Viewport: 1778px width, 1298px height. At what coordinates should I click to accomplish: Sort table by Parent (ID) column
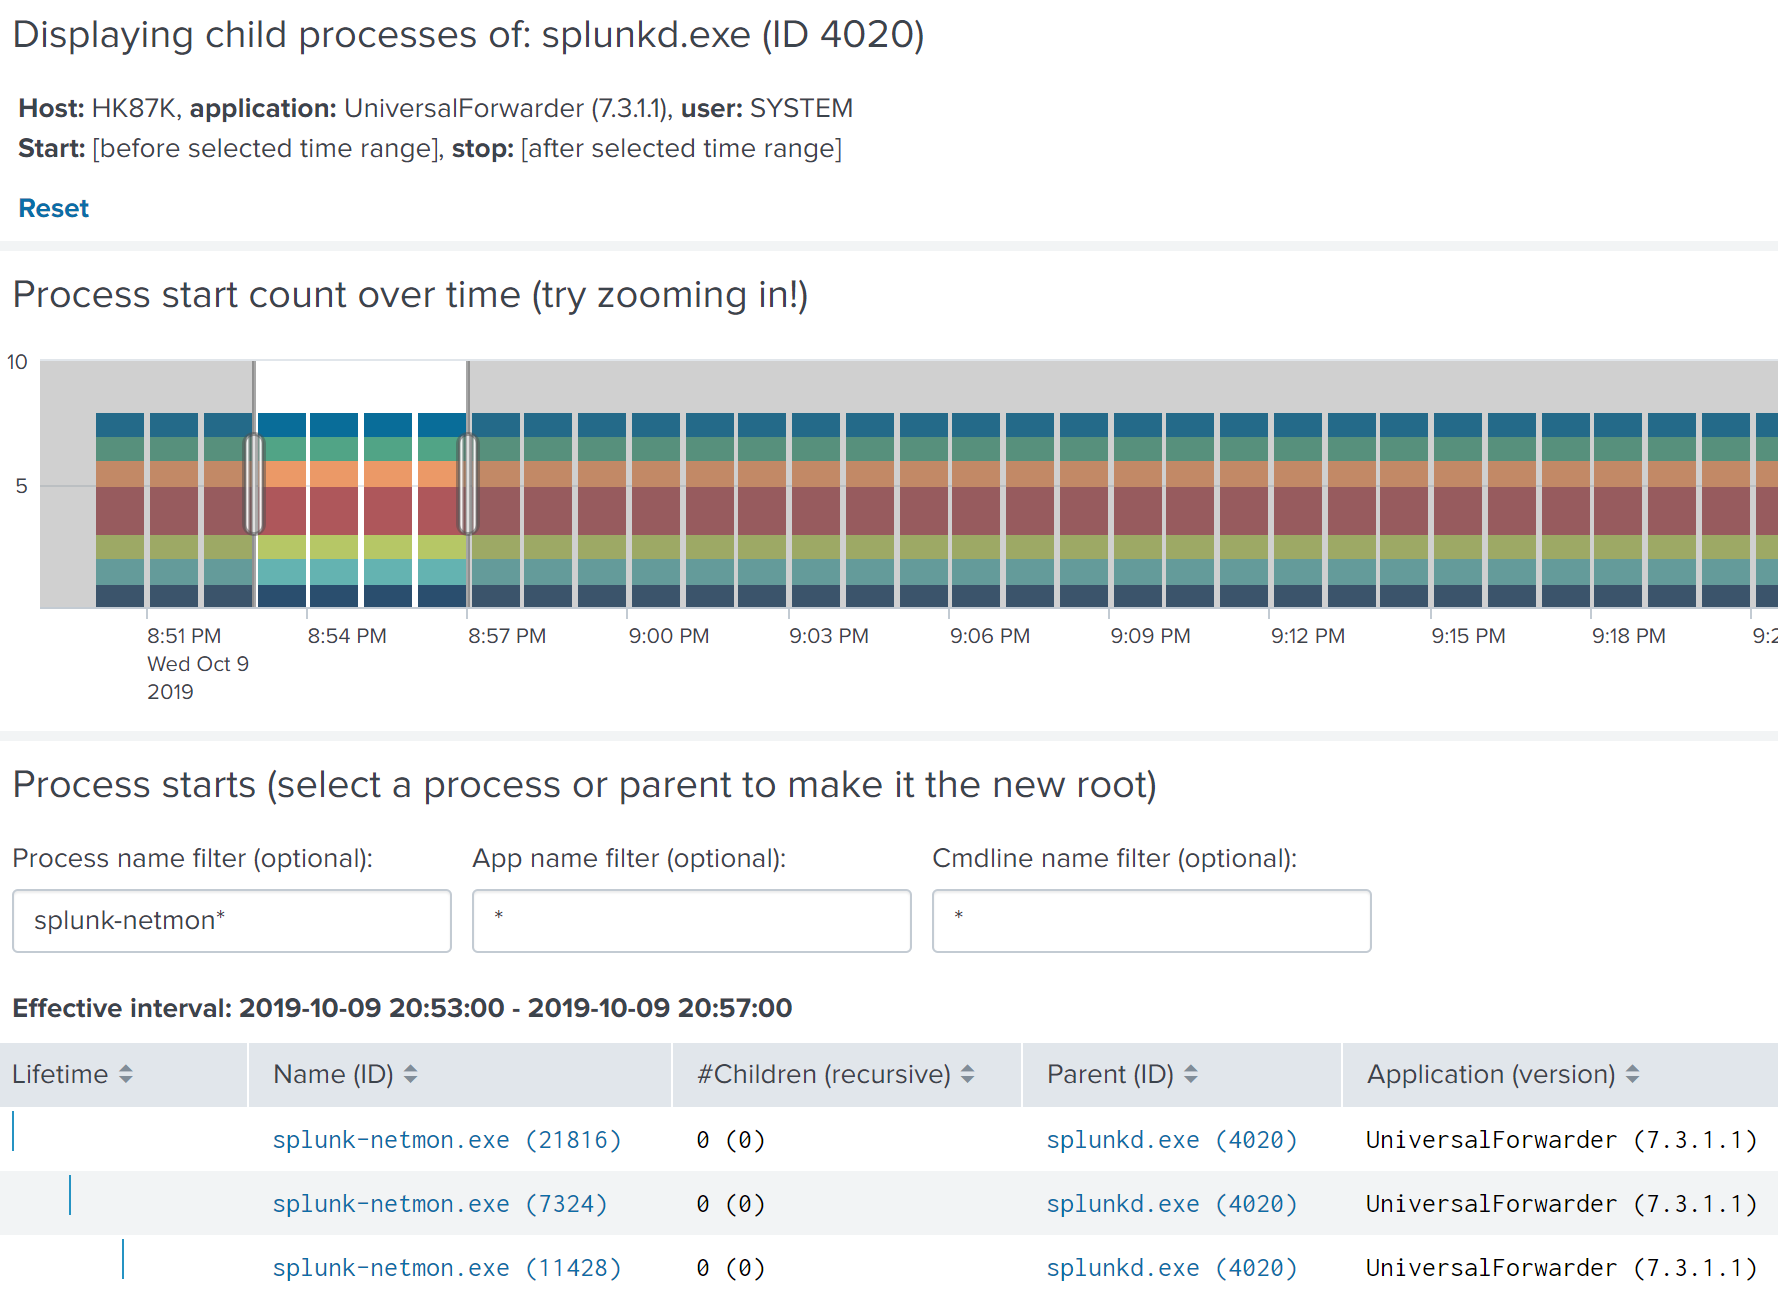click(x=1122, y=1074)
